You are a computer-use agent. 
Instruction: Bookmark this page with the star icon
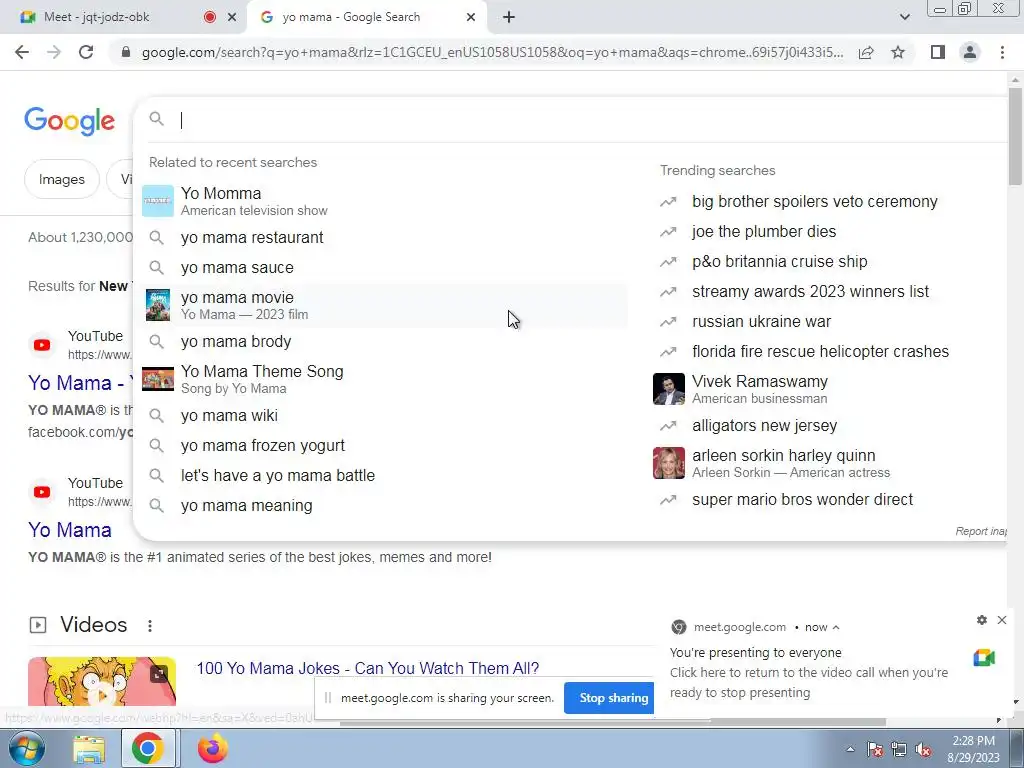tap(898, 52)
